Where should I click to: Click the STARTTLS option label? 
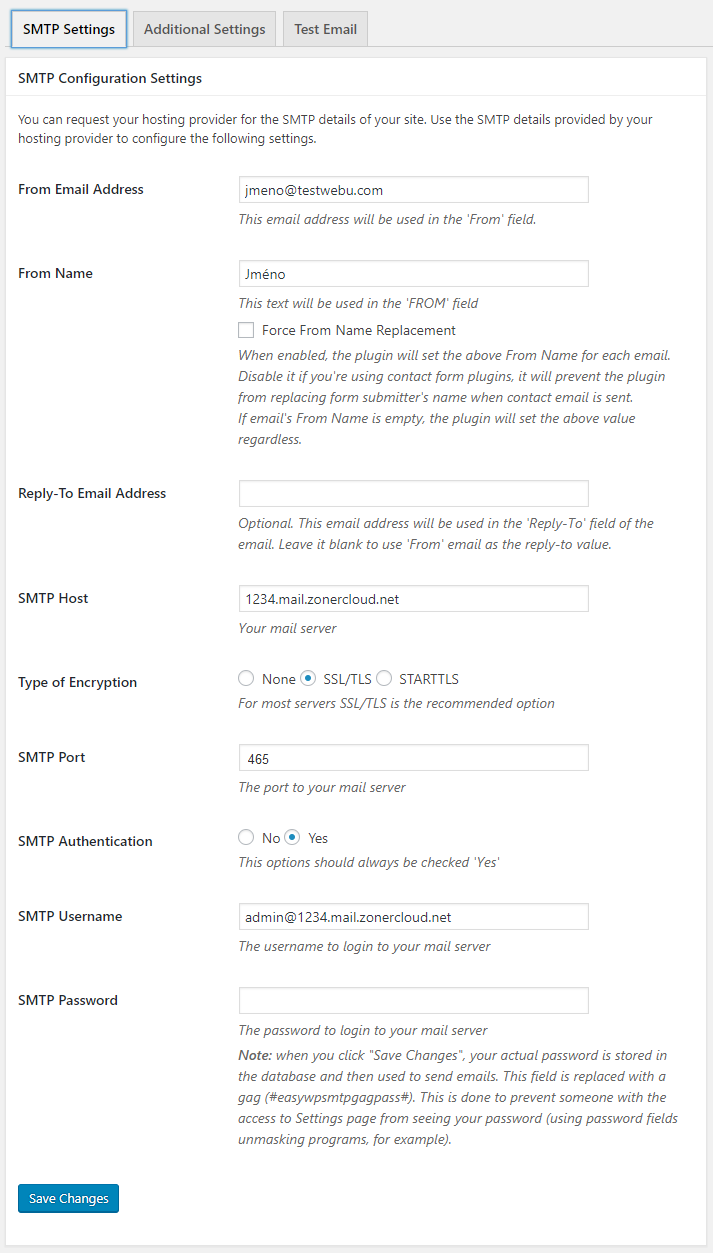pos(428,679)
